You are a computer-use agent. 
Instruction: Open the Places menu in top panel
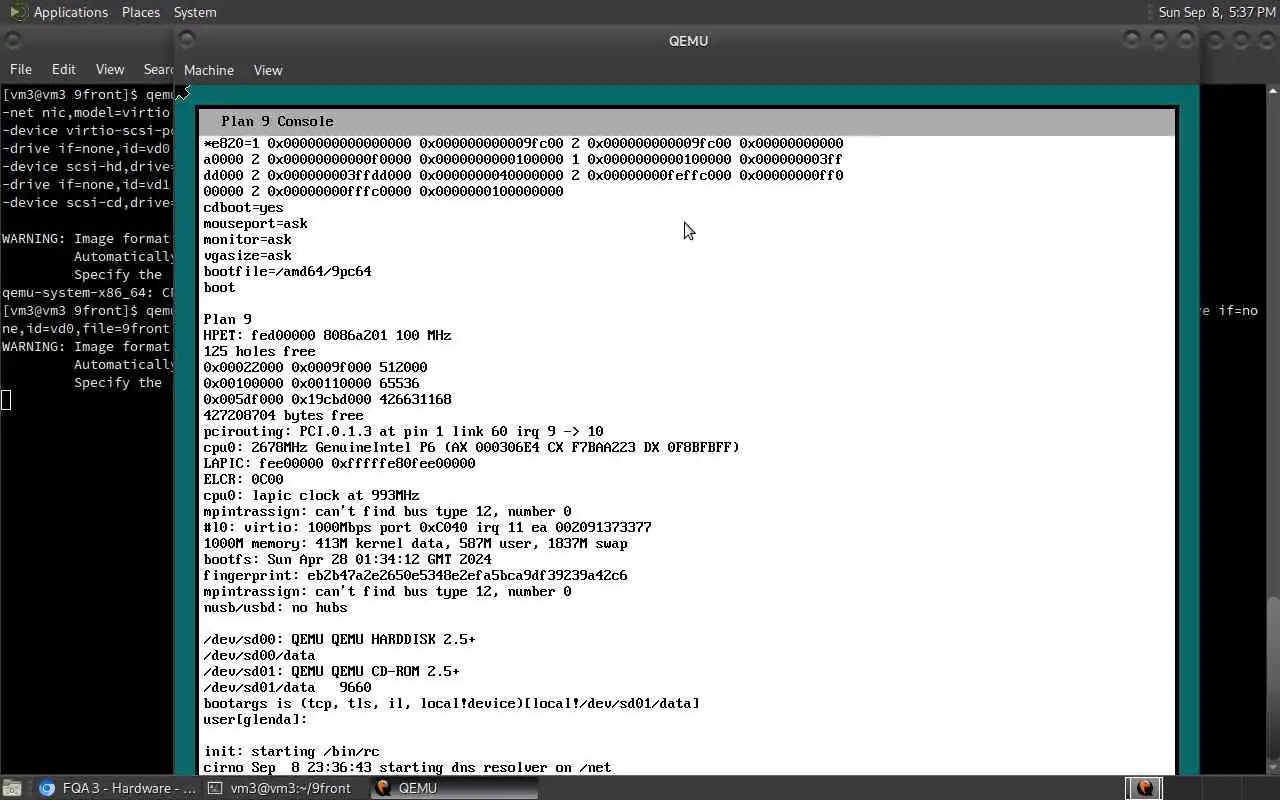pos(141,12)
